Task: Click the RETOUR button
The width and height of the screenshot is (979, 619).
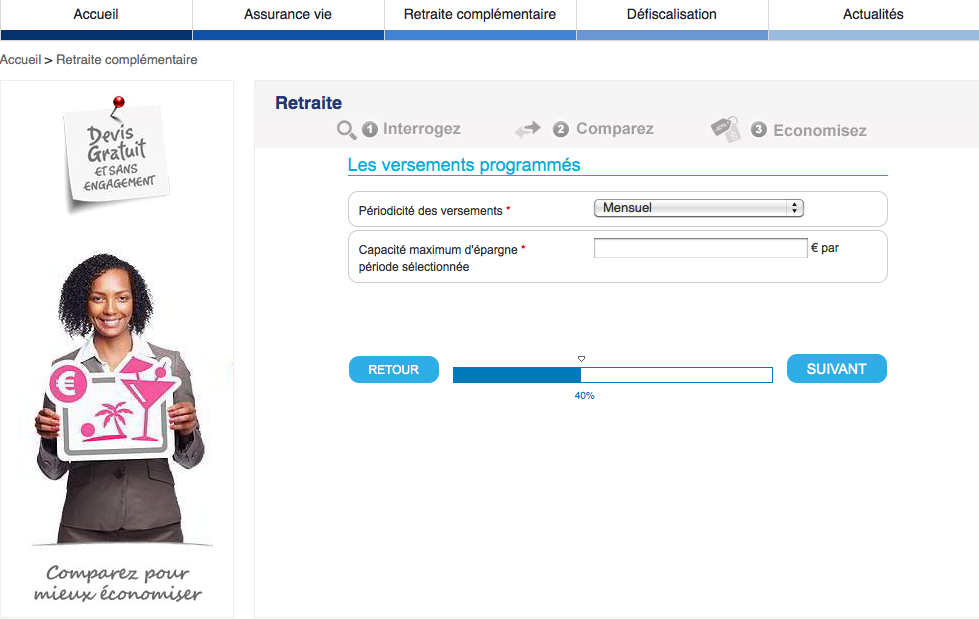Action: [394, 369]
